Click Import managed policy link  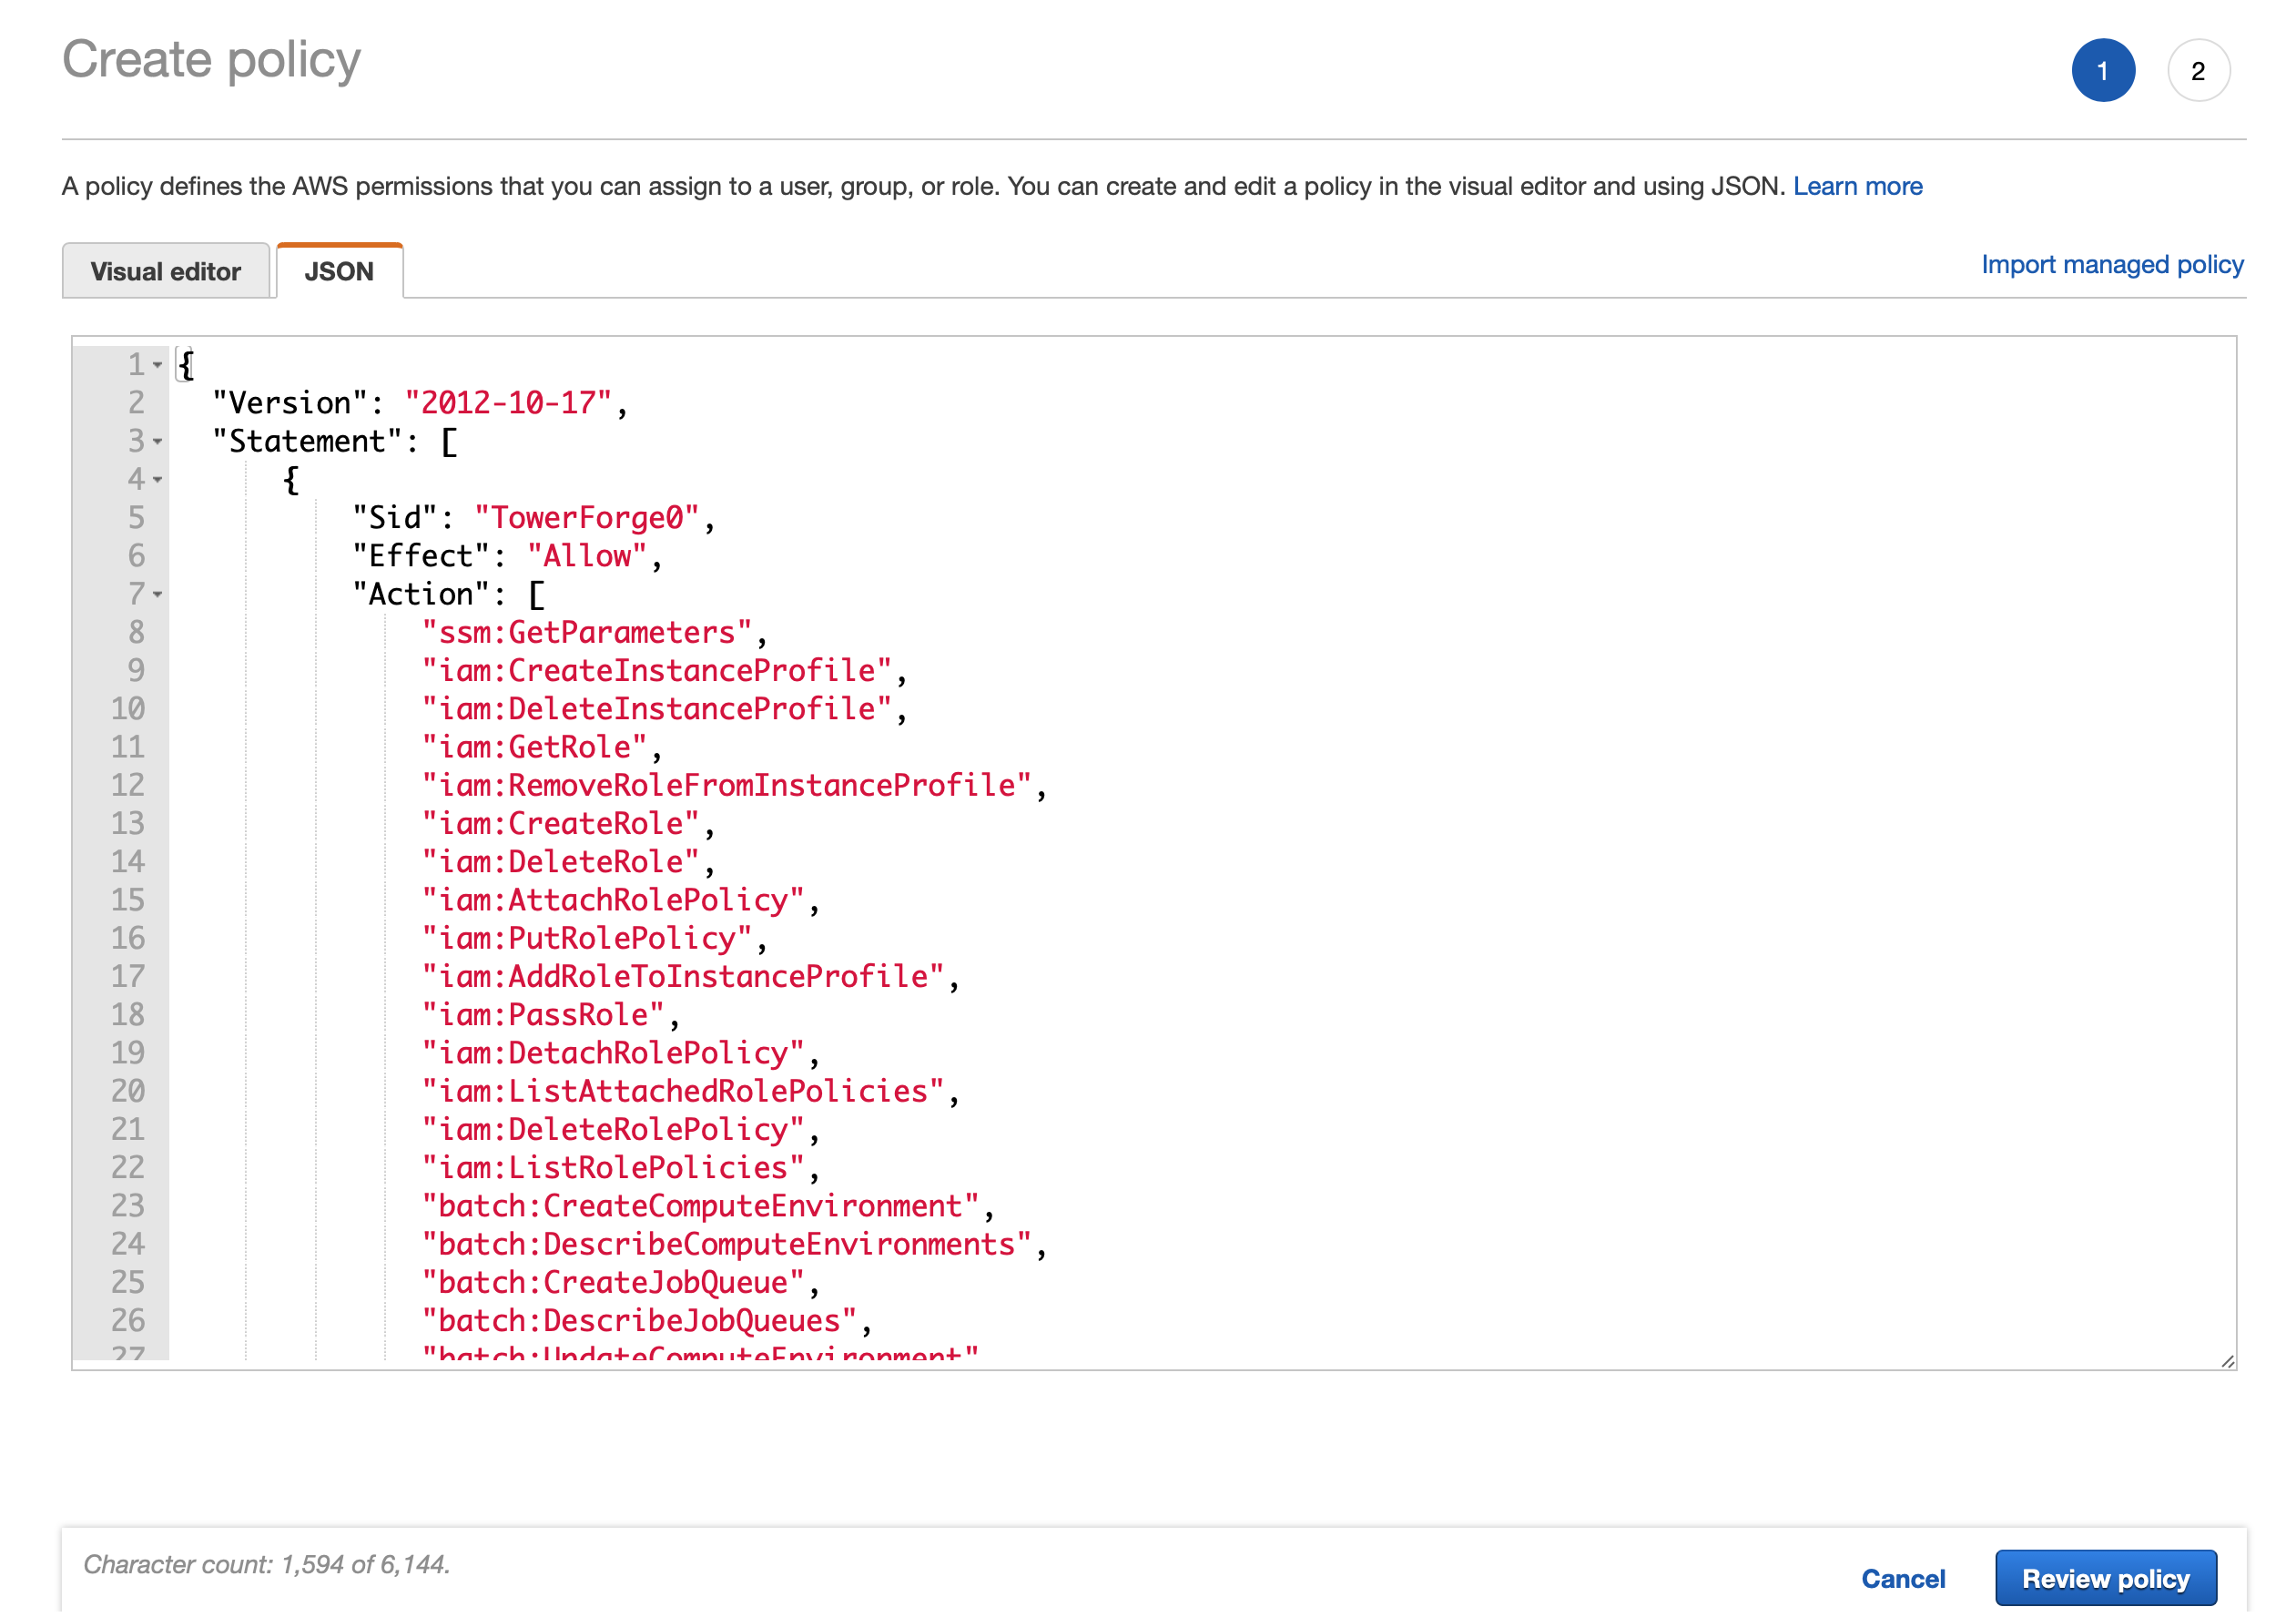2111,264
